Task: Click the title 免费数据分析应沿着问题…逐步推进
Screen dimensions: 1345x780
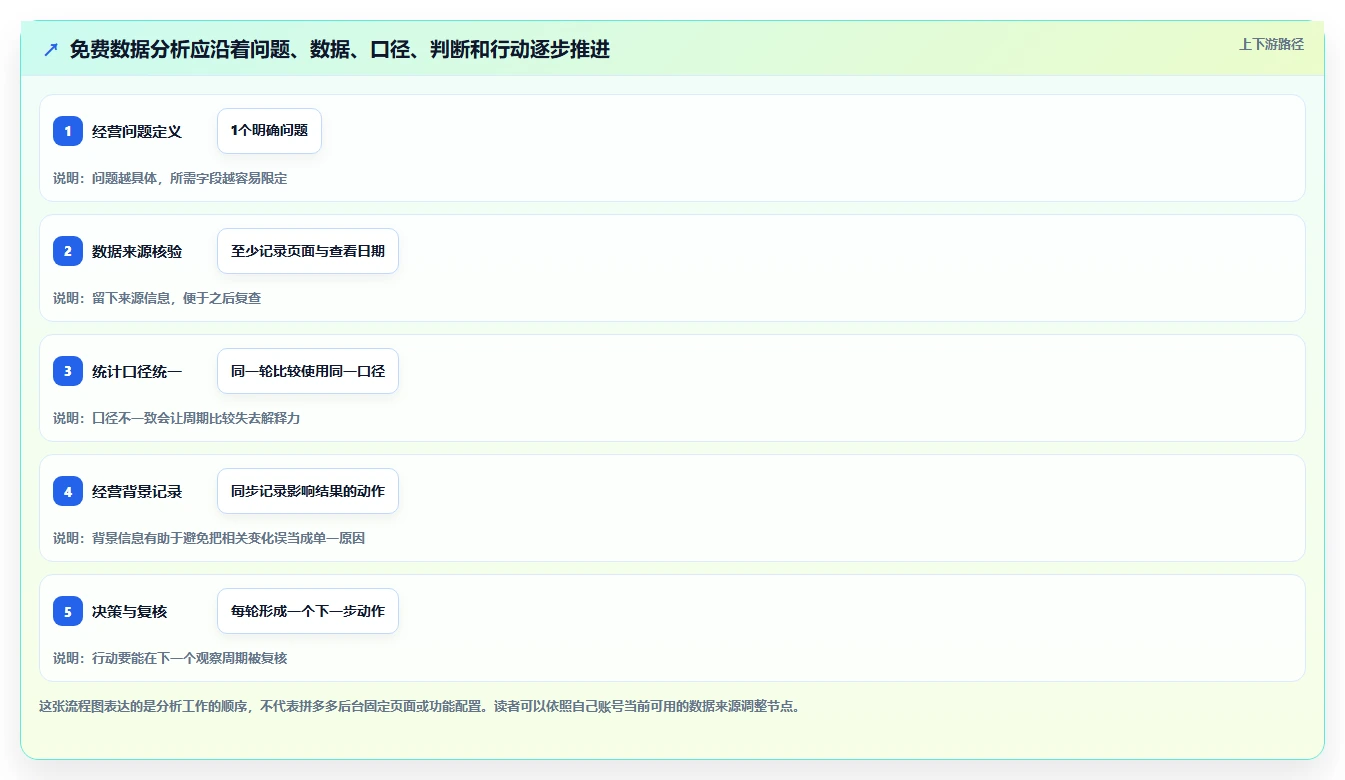Action: (340, 49)
